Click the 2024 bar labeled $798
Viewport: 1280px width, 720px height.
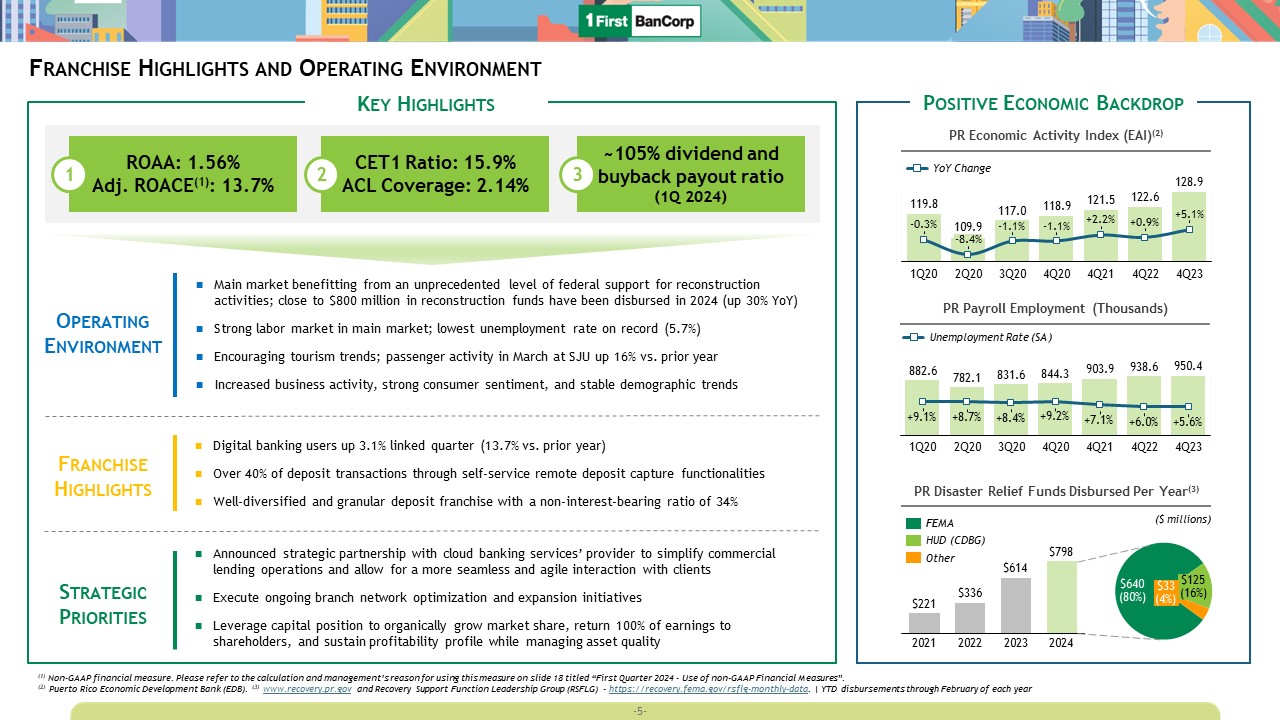1062,596
